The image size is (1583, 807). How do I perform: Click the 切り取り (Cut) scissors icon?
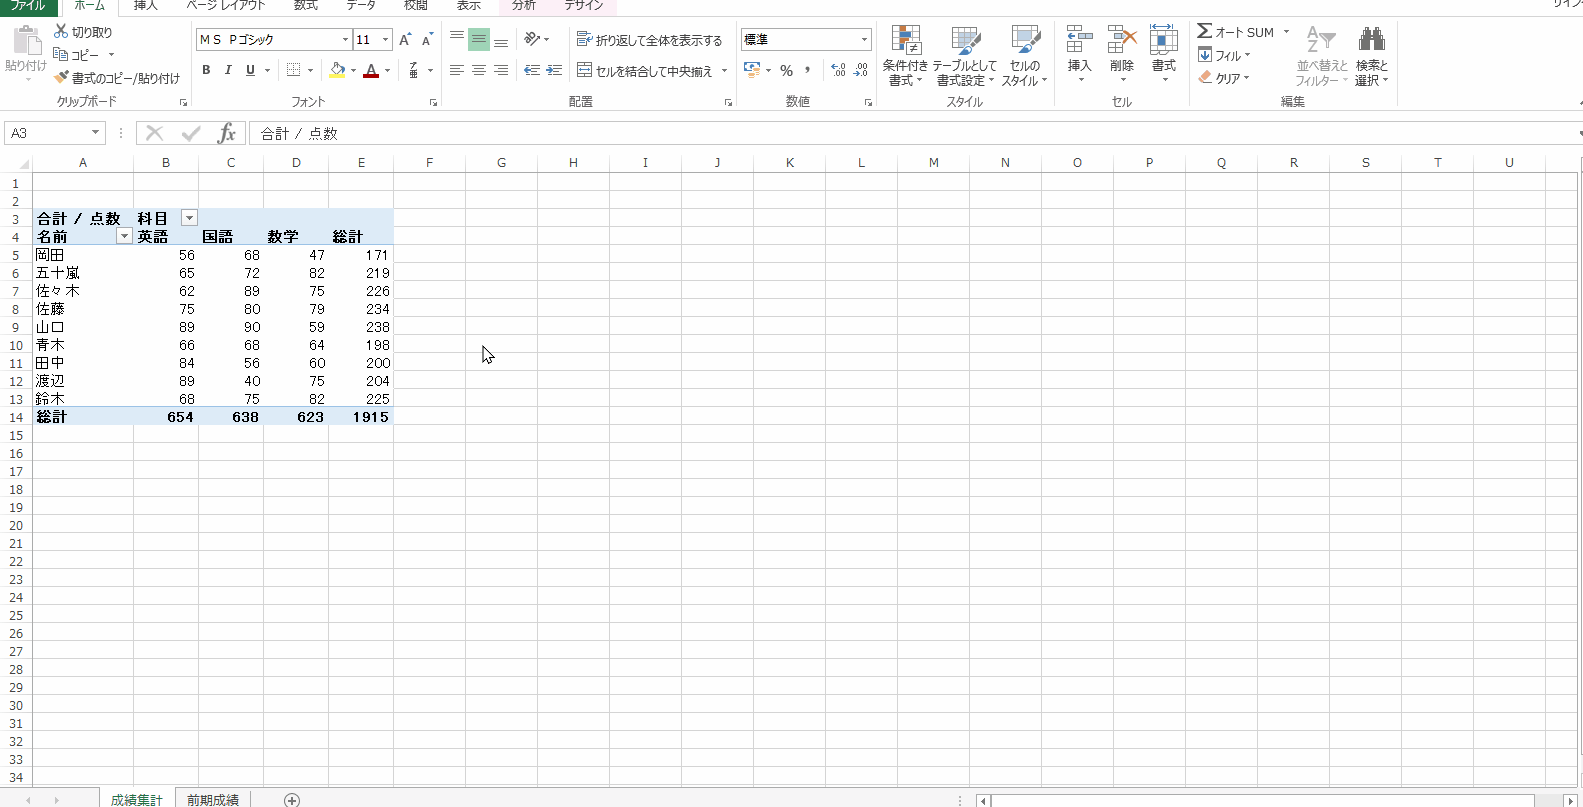tap(61, 32)
